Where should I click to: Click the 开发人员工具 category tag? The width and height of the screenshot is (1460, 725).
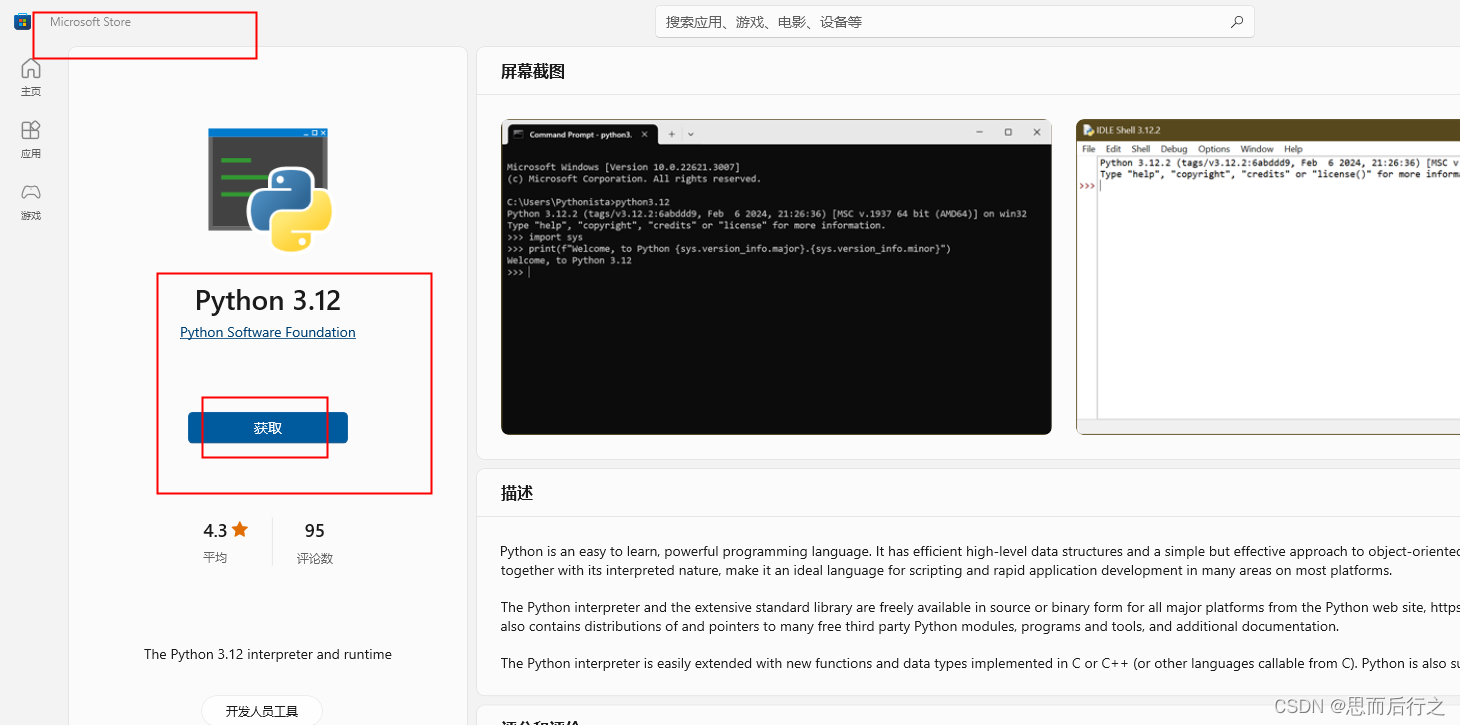pyautogui.click(x=262, y=711)
